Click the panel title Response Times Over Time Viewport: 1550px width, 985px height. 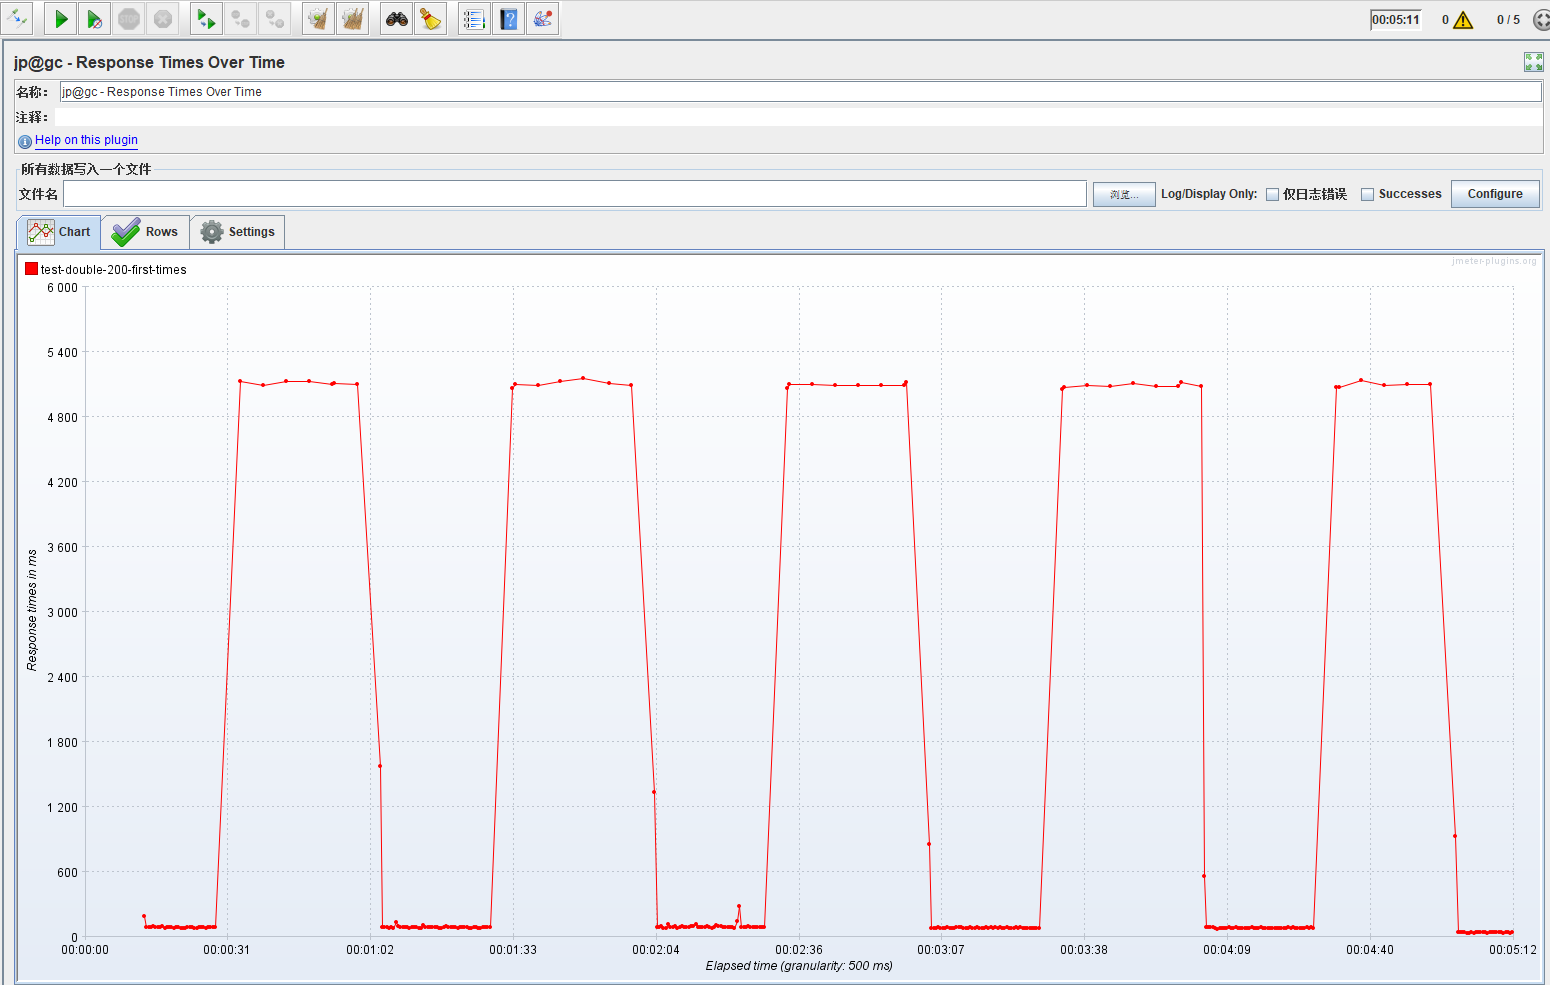[x=149, y=62]
